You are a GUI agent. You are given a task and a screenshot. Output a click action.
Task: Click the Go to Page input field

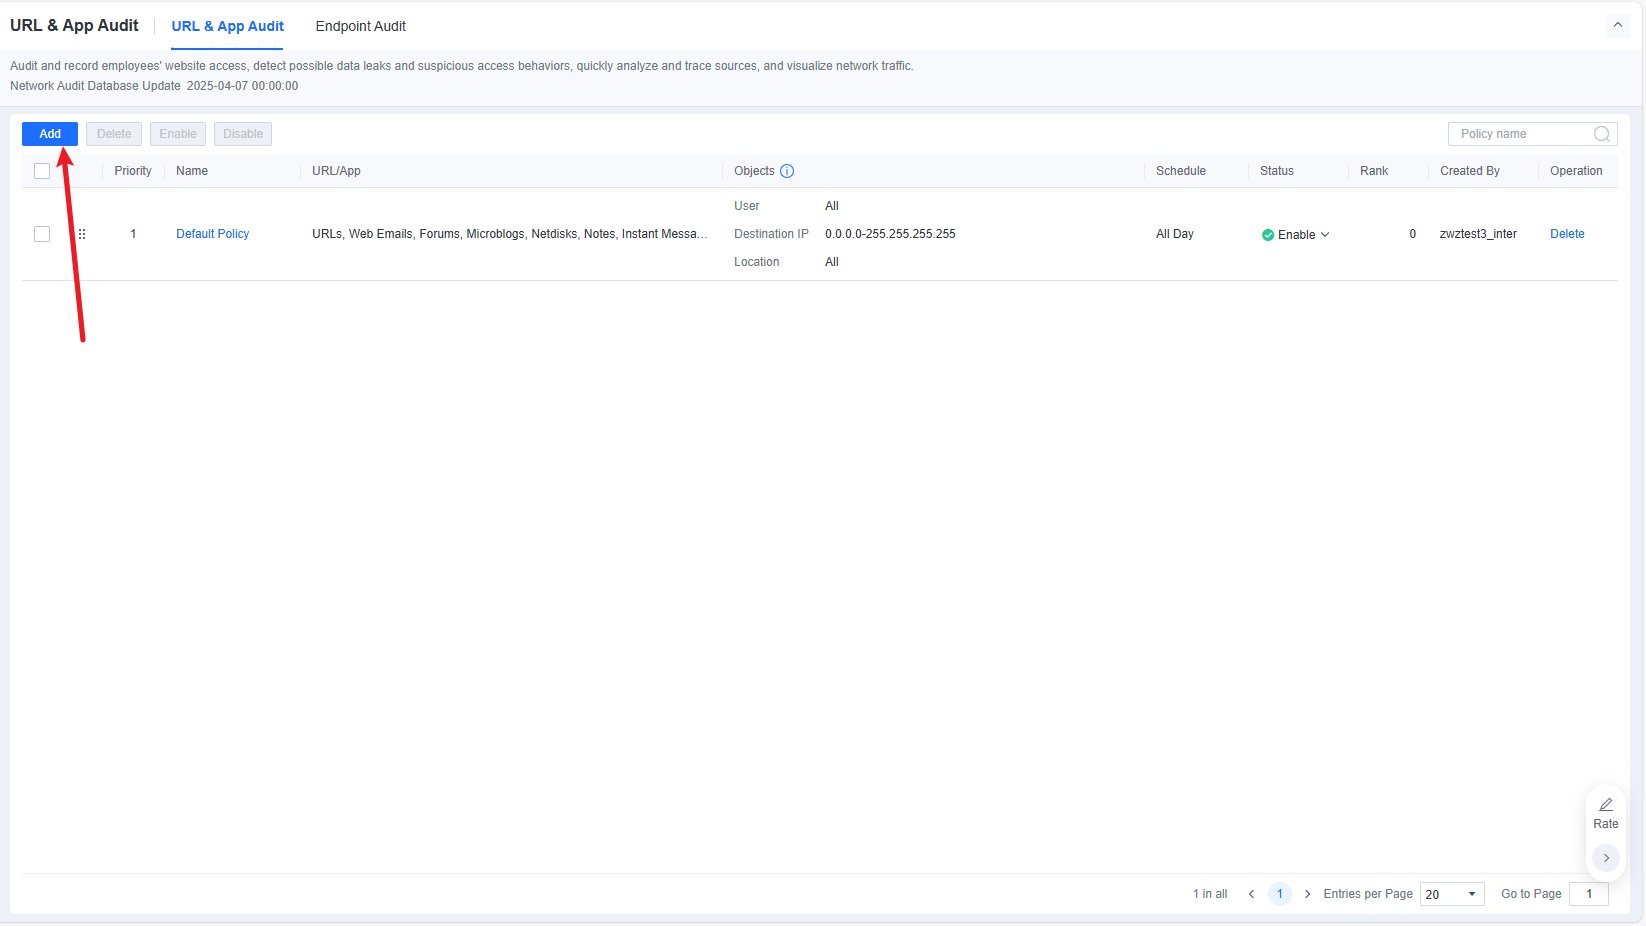pos(1589,894)
